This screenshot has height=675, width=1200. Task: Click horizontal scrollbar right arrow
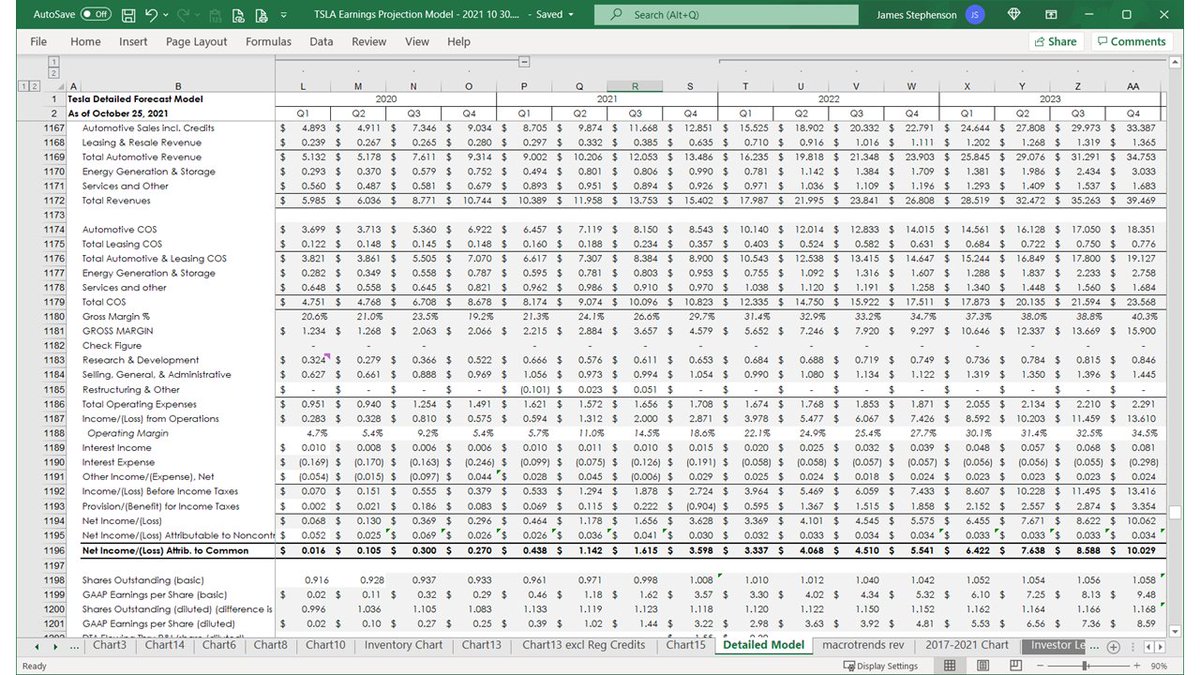[x=1158, y=647]
